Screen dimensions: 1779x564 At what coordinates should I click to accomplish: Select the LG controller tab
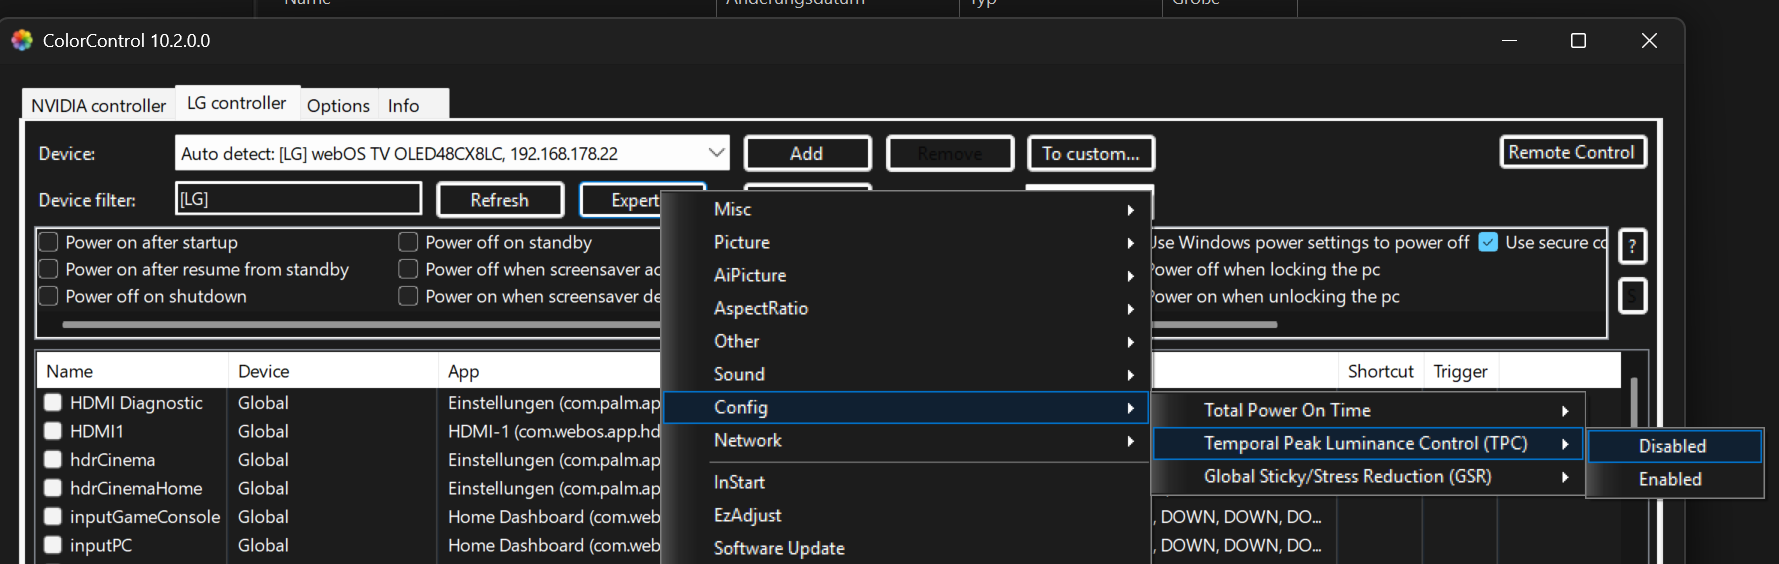[237, 102]
